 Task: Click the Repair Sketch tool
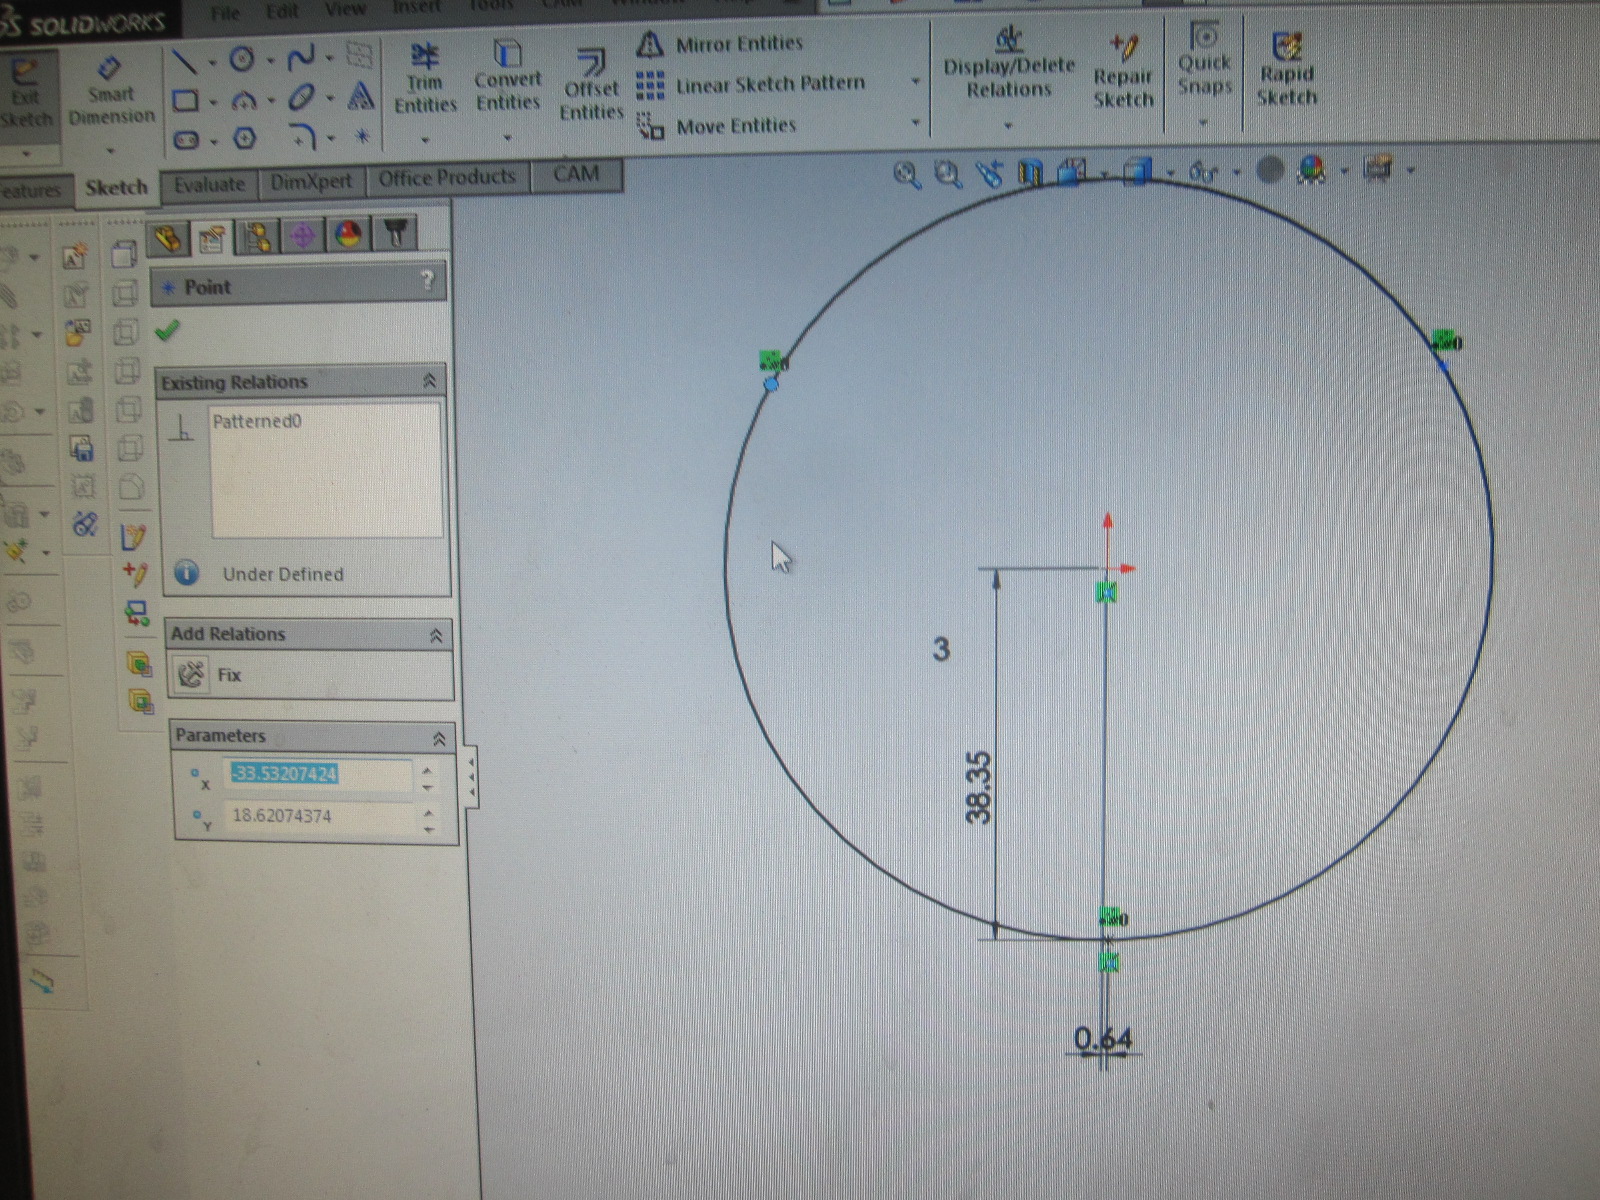[x=1123, y=72]
